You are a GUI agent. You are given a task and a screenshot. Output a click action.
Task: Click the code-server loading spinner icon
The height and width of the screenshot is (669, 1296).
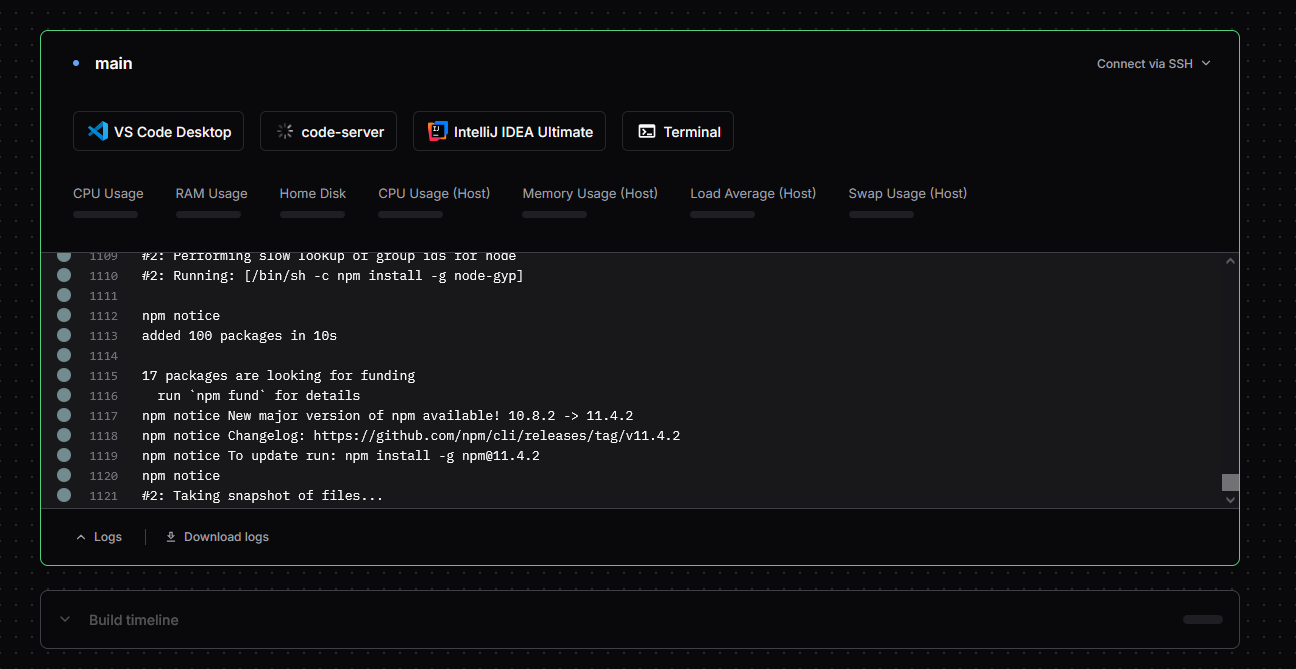point(285,131)
